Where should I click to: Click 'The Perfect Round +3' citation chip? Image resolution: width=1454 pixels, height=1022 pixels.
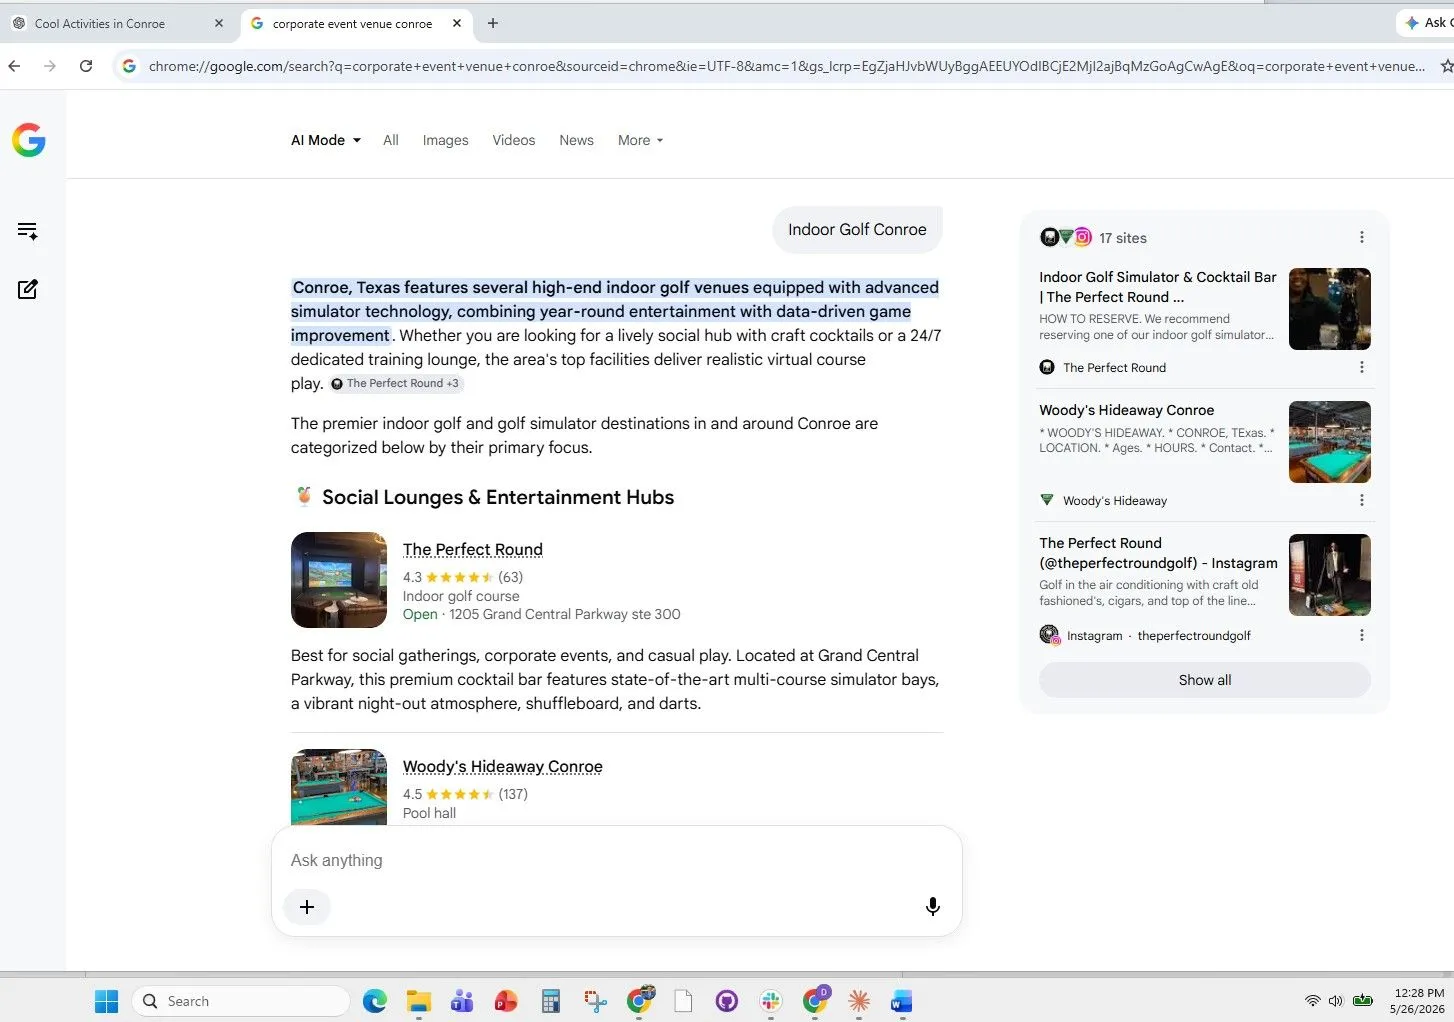[x=396, y=383]
